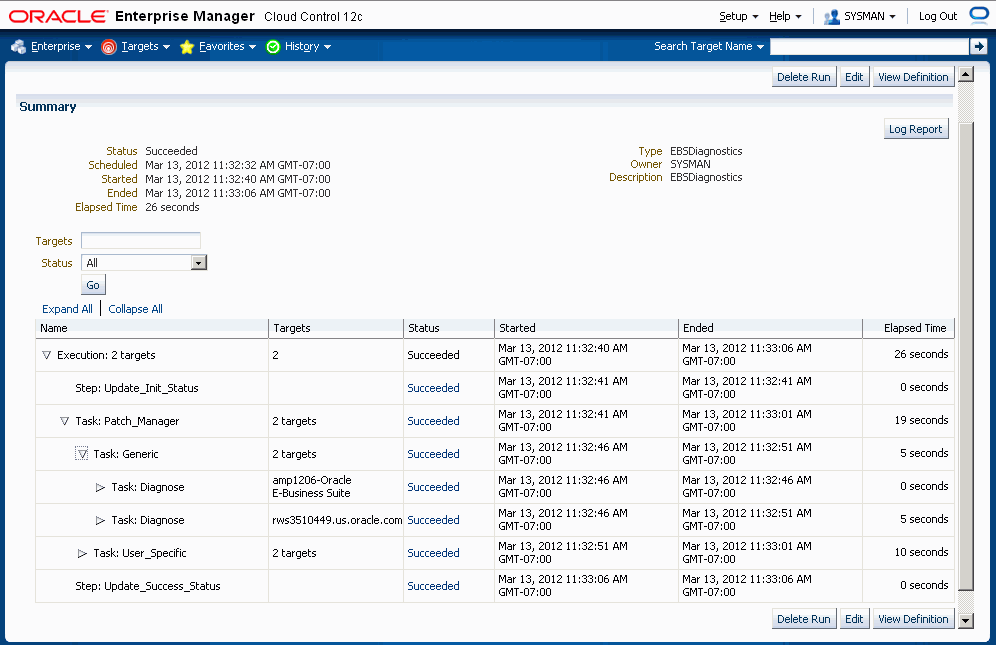Click View Definition below the table
The width and height of the screenshot is (996, 645).
coord(913,619)
